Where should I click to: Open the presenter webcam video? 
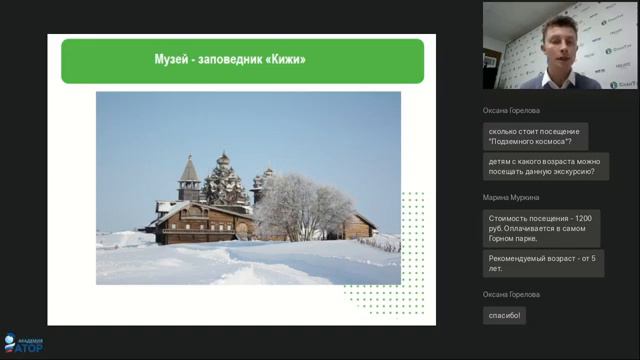pos(560,45)
